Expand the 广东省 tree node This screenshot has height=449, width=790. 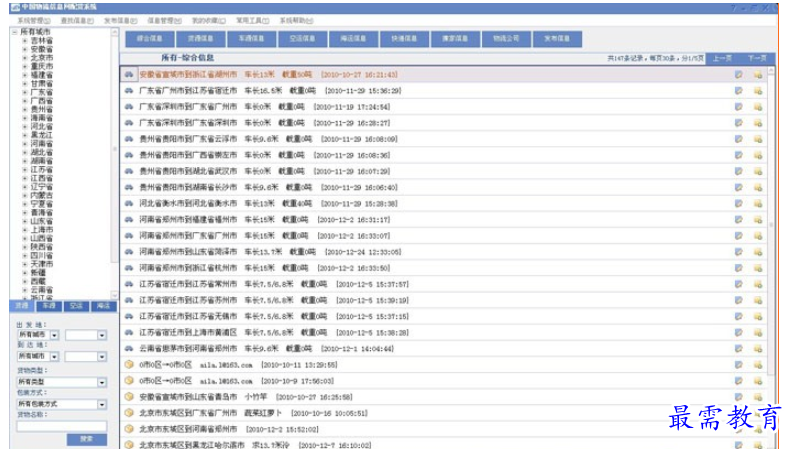(x=24, y=92)
